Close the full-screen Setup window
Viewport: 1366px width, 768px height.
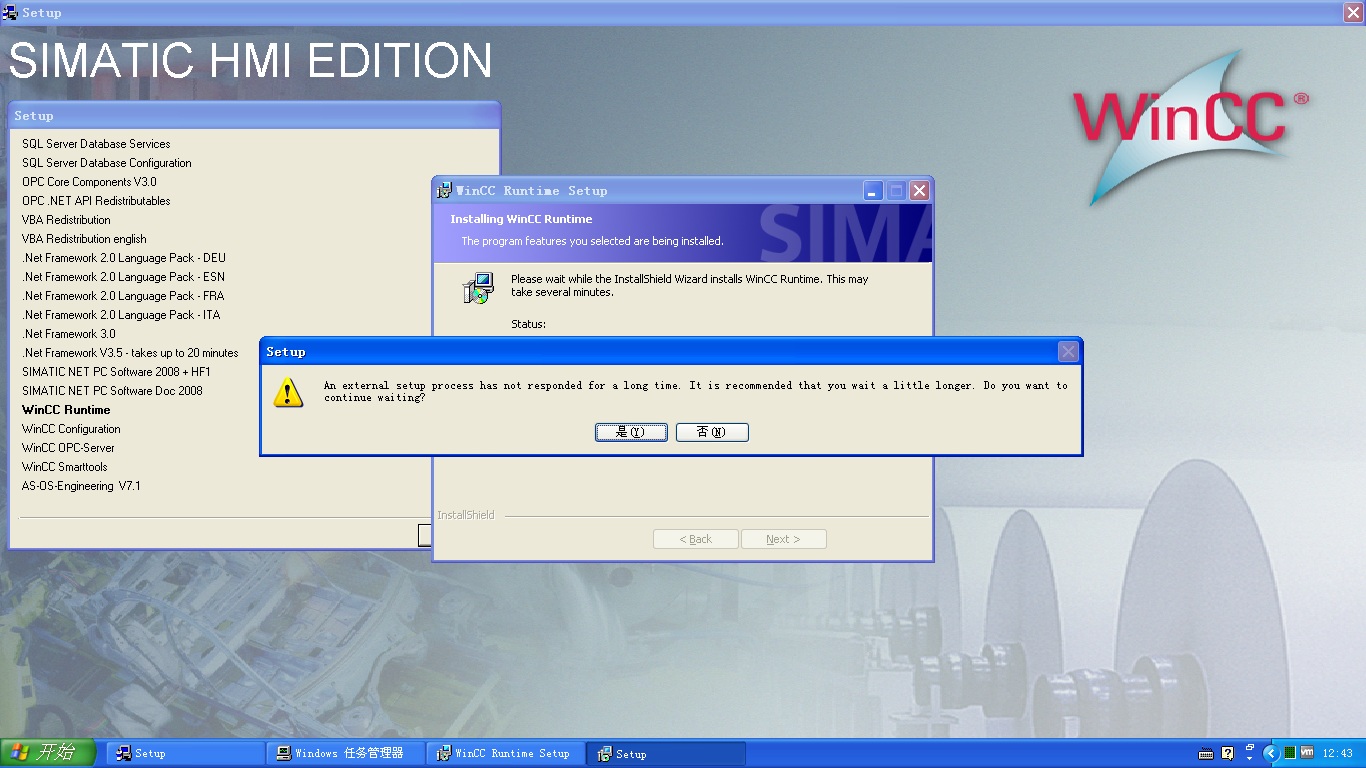pos(1353,12)
